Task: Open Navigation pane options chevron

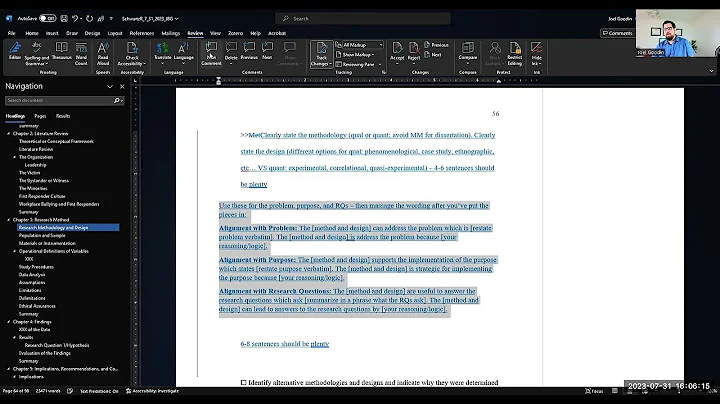Action: click(110, 86)
